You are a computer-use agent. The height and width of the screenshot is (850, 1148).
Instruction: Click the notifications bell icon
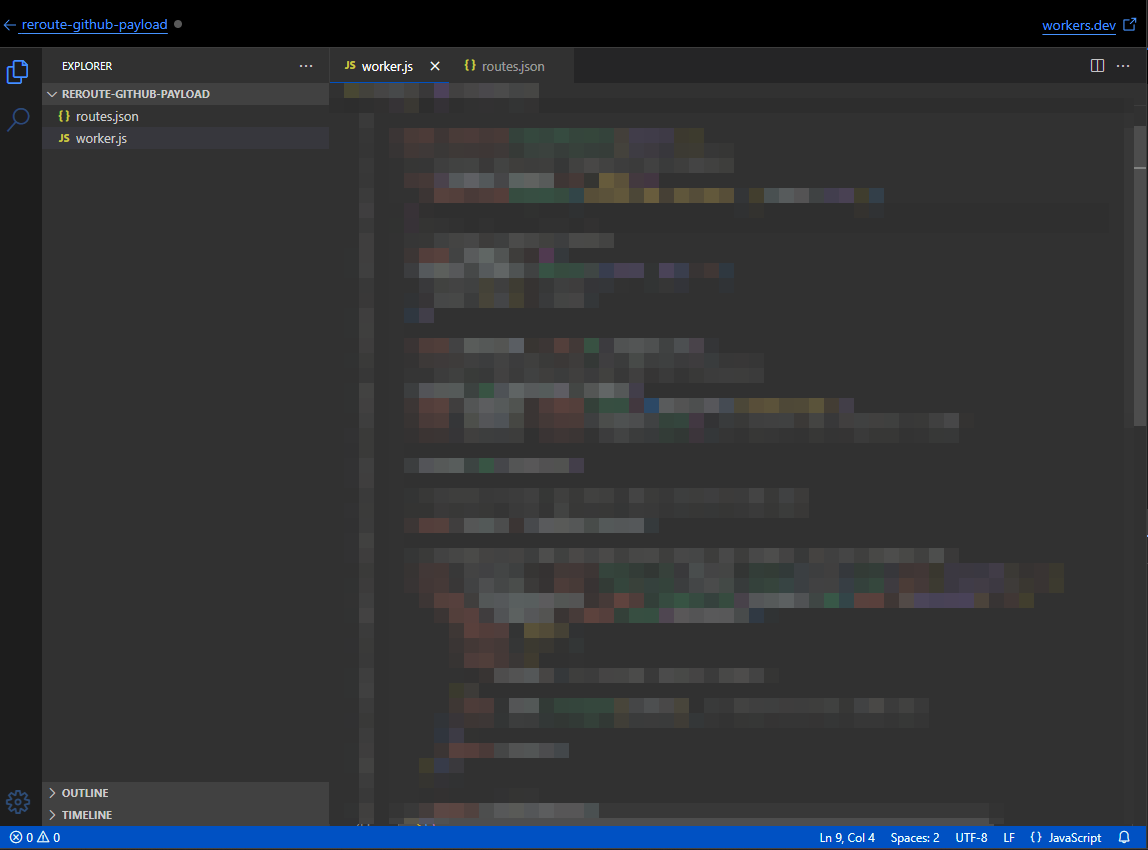point(1124,837)
